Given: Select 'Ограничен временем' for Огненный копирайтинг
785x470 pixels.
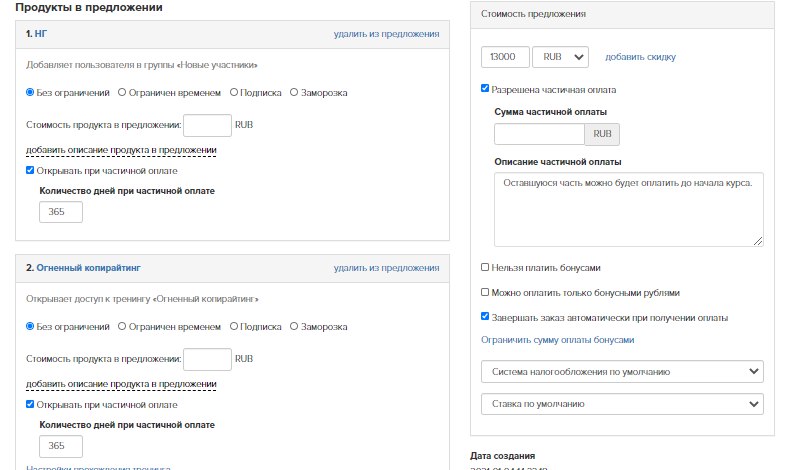Looking at the screenshot, I should (x=122, y=326).
